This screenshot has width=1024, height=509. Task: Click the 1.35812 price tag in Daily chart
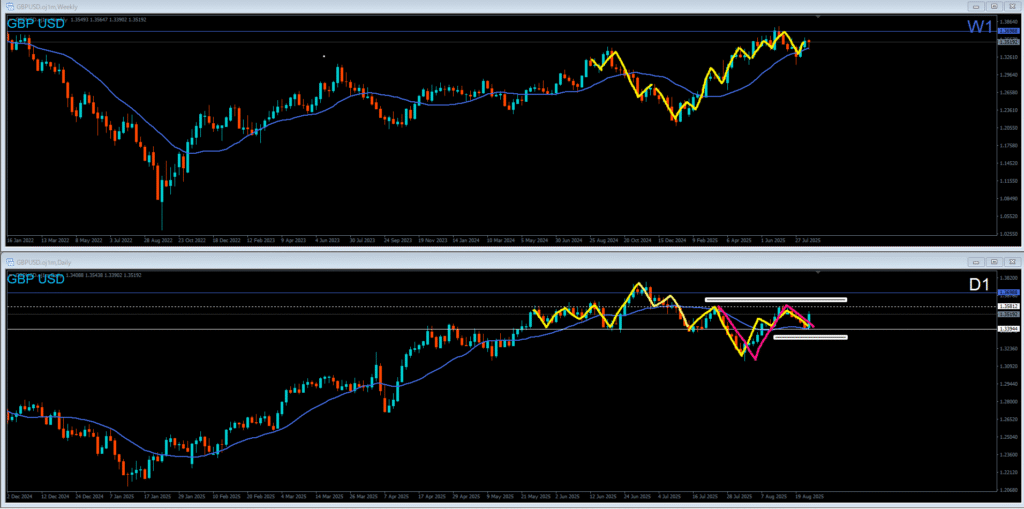[x=1007, y=306]
